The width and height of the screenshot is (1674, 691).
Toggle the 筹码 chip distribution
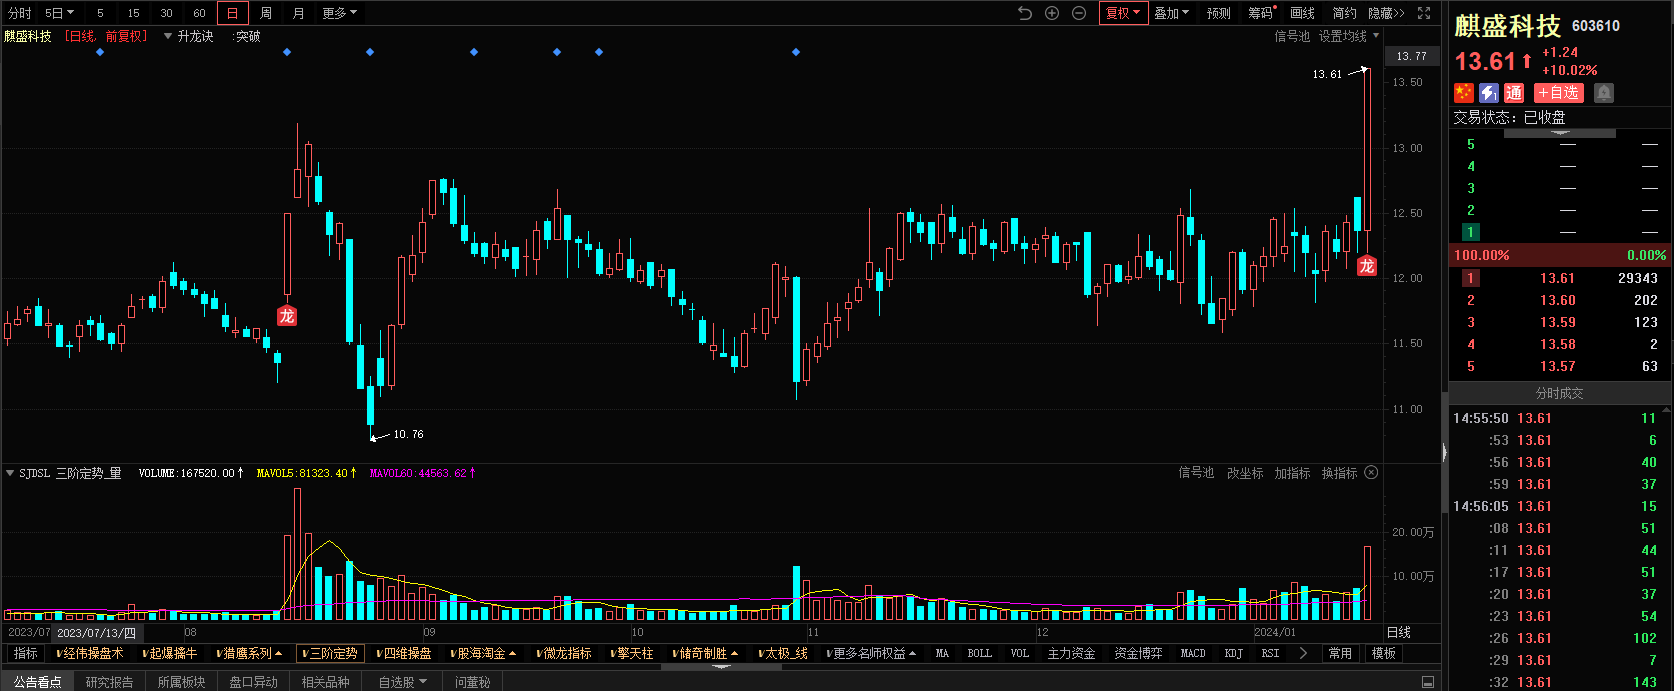pos(1261,13)
